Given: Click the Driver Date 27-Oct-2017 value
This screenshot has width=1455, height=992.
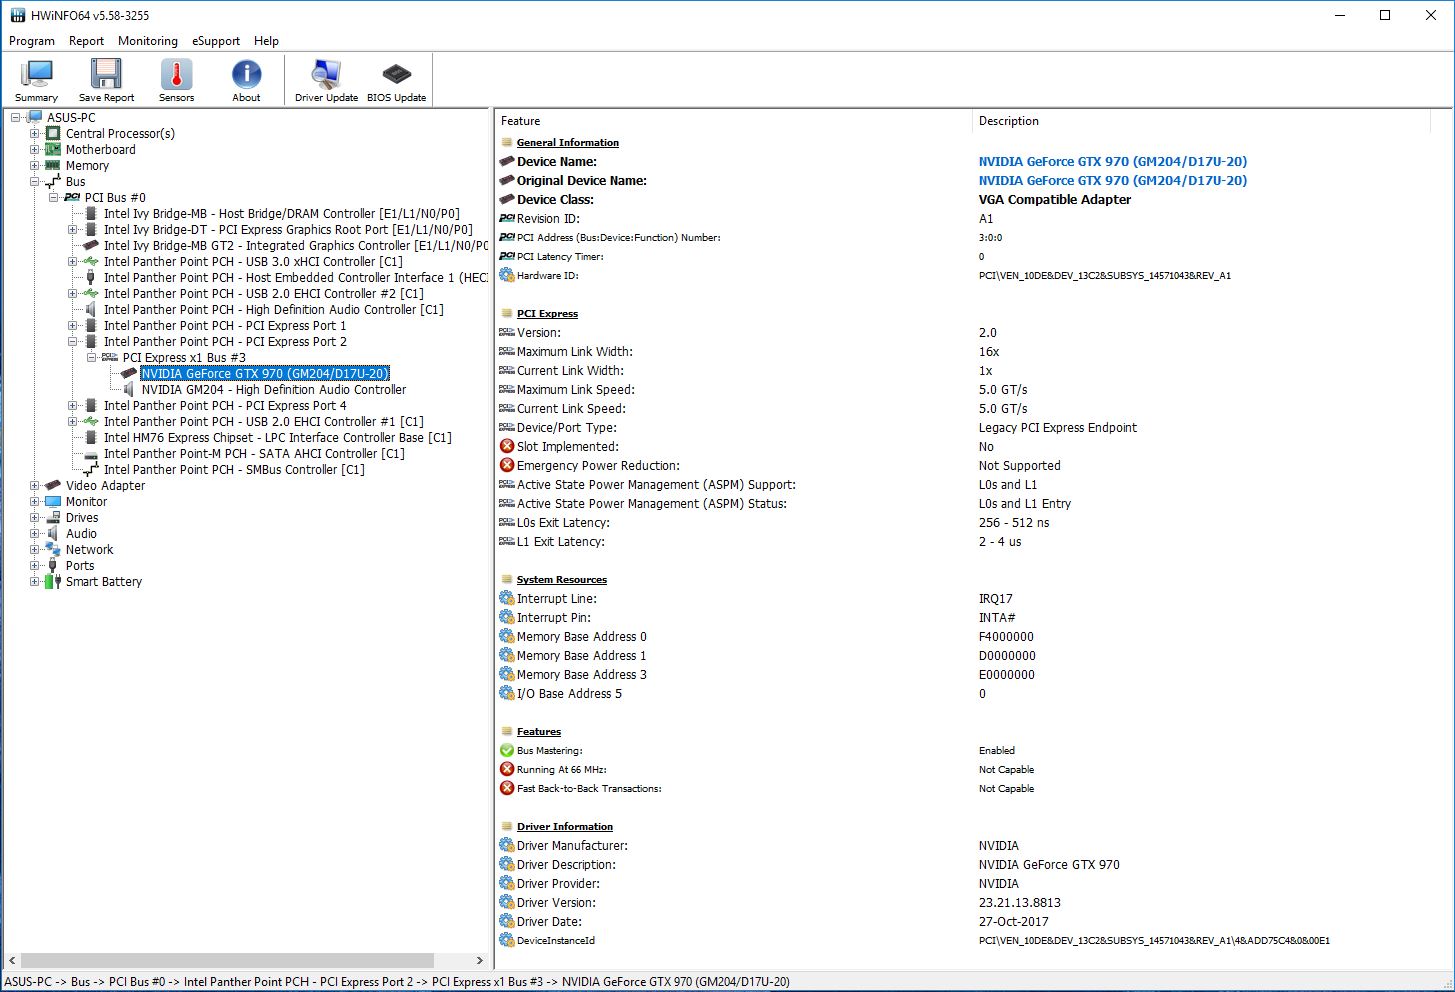Looking at the screenshot, I should click(1013, 921).
